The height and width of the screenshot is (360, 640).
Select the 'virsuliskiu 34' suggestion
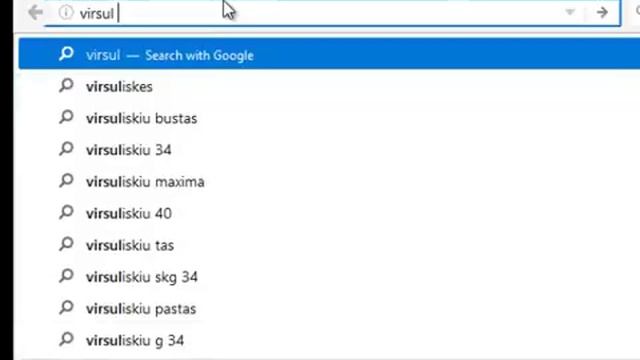click(x=329, y=150)
